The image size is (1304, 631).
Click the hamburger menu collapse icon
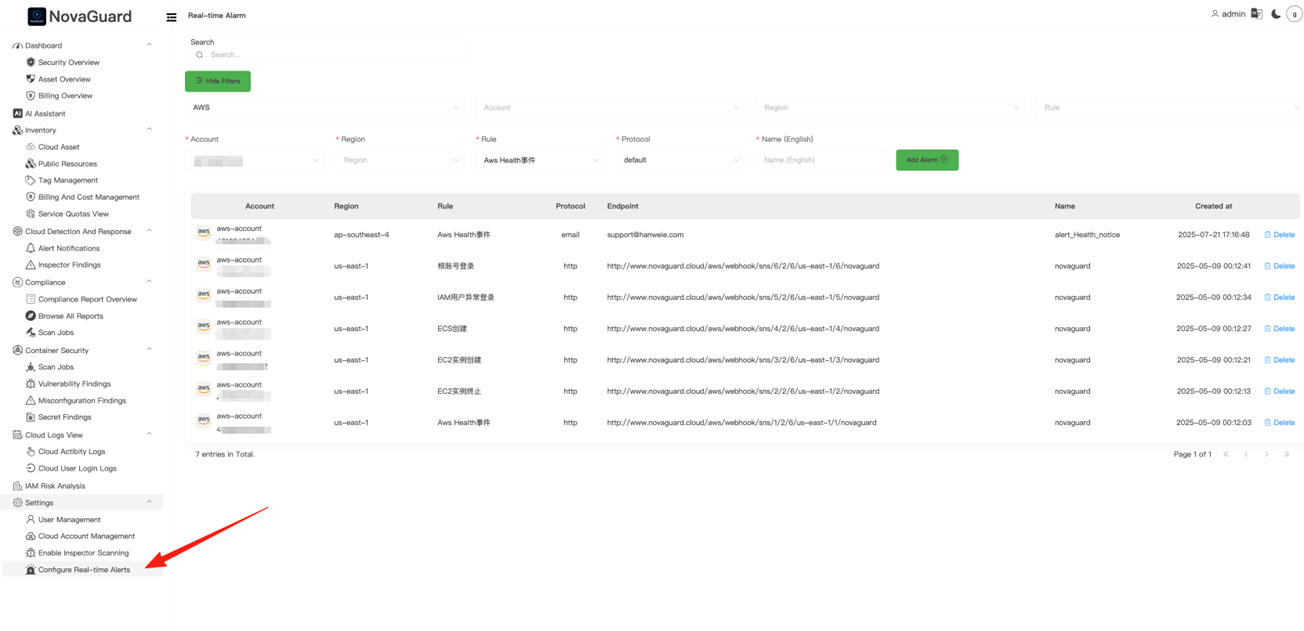point(171,17)
